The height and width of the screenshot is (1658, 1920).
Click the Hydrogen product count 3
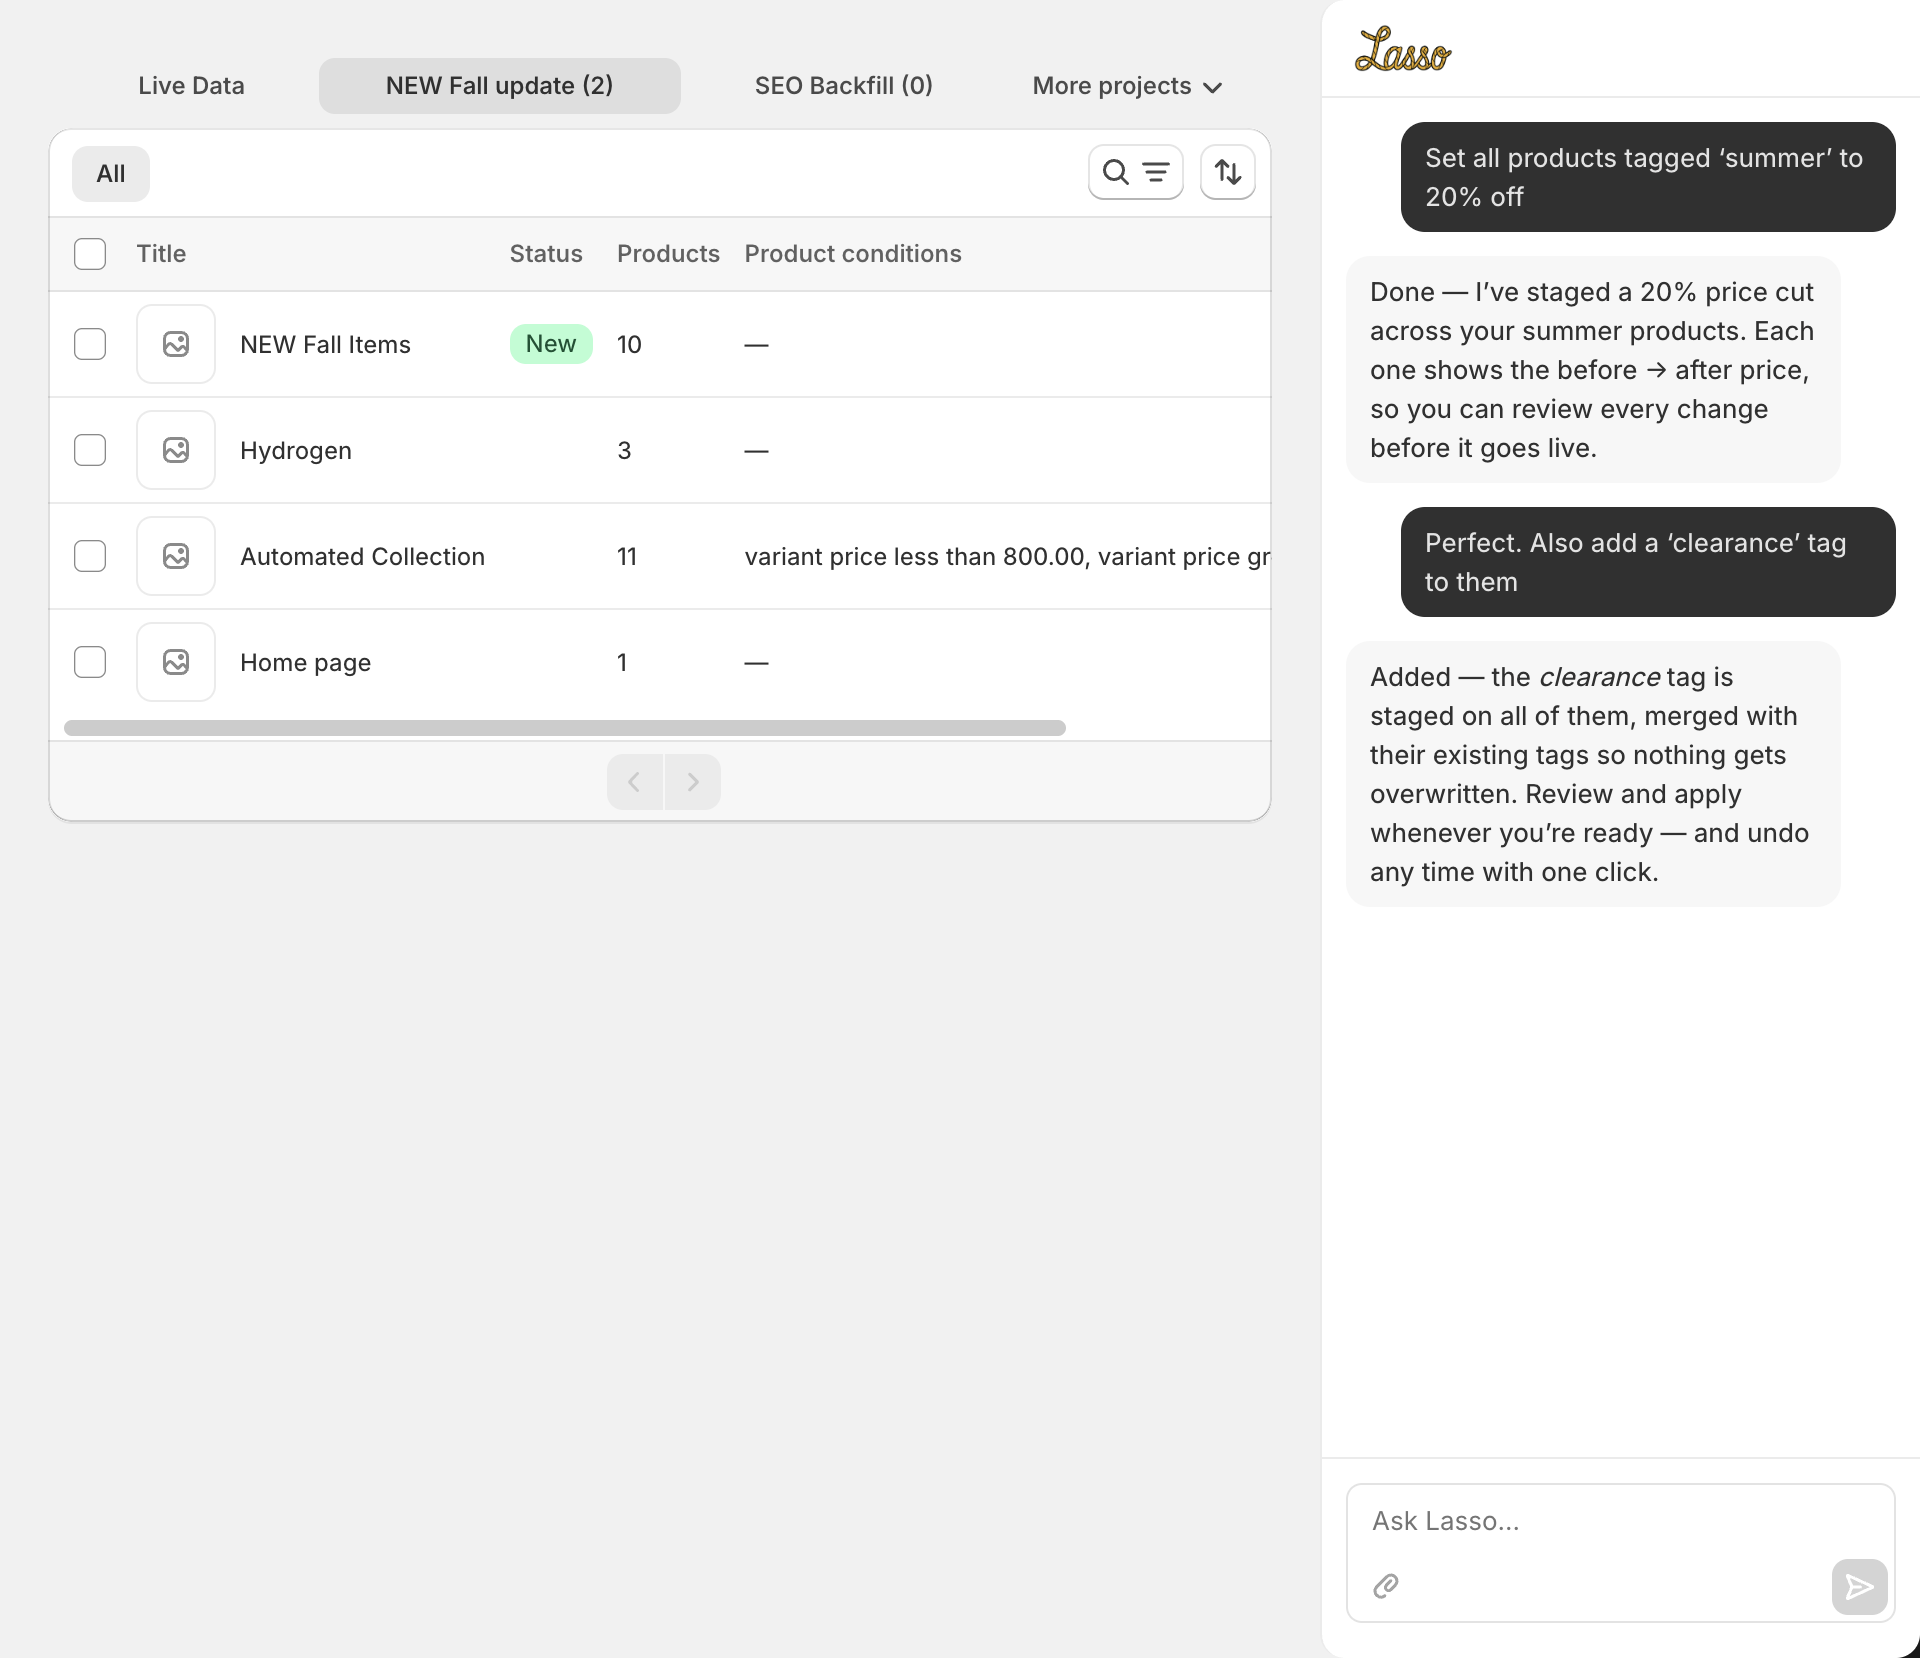[624, 451]
